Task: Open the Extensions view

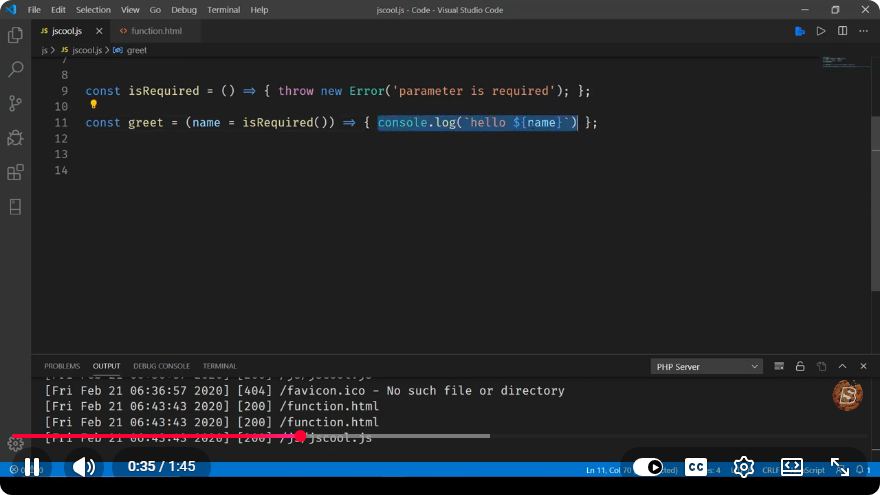Action: (x=15, y=172)
